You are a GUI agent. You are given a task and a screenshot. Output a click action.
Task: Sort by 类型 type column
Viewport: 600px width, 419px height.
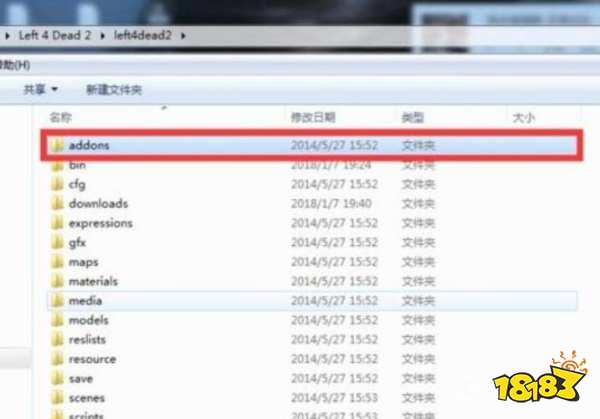point(412,117)
